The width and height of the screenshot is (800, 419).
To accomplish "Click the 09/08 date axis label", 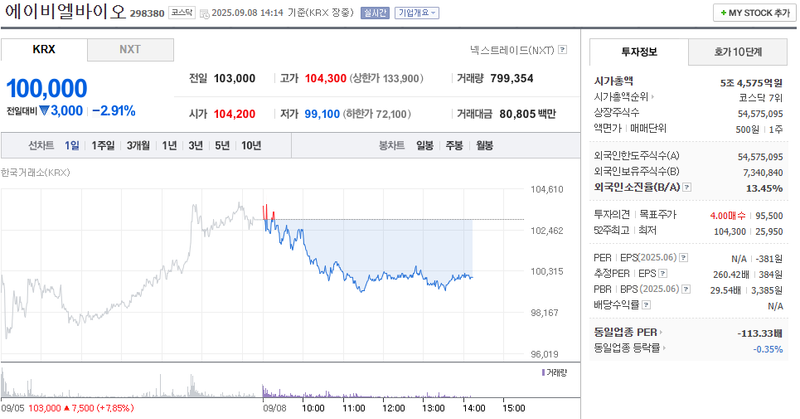I will point(274,408).
